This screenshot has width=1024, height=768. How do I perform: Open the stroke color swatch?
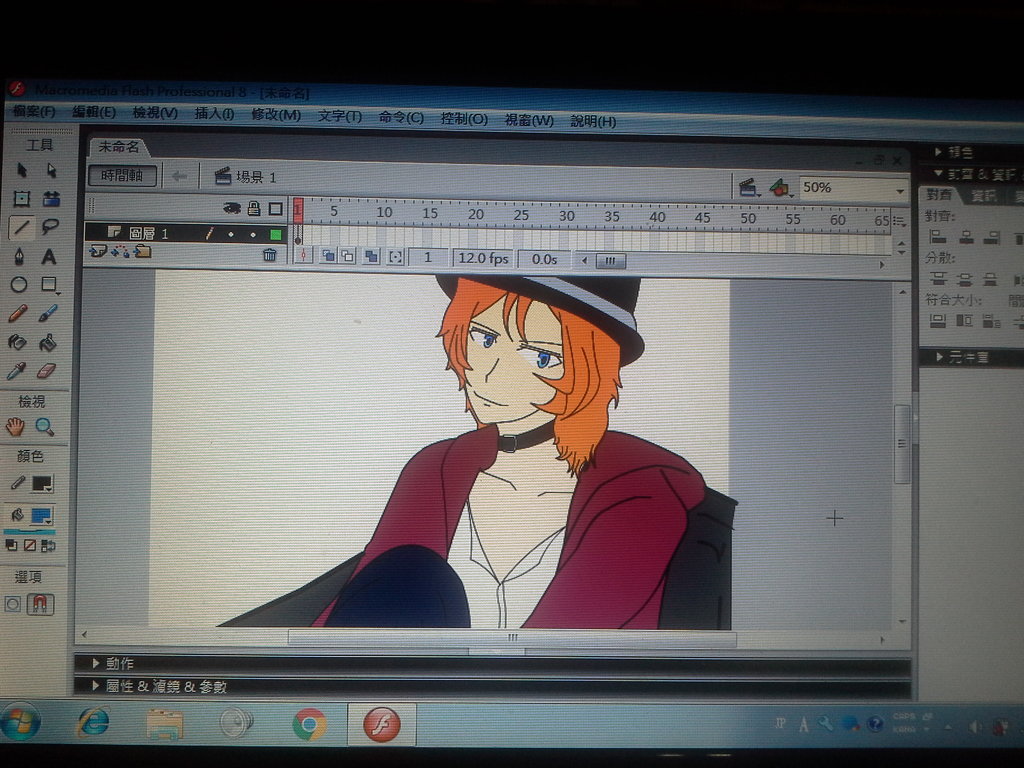42,484
